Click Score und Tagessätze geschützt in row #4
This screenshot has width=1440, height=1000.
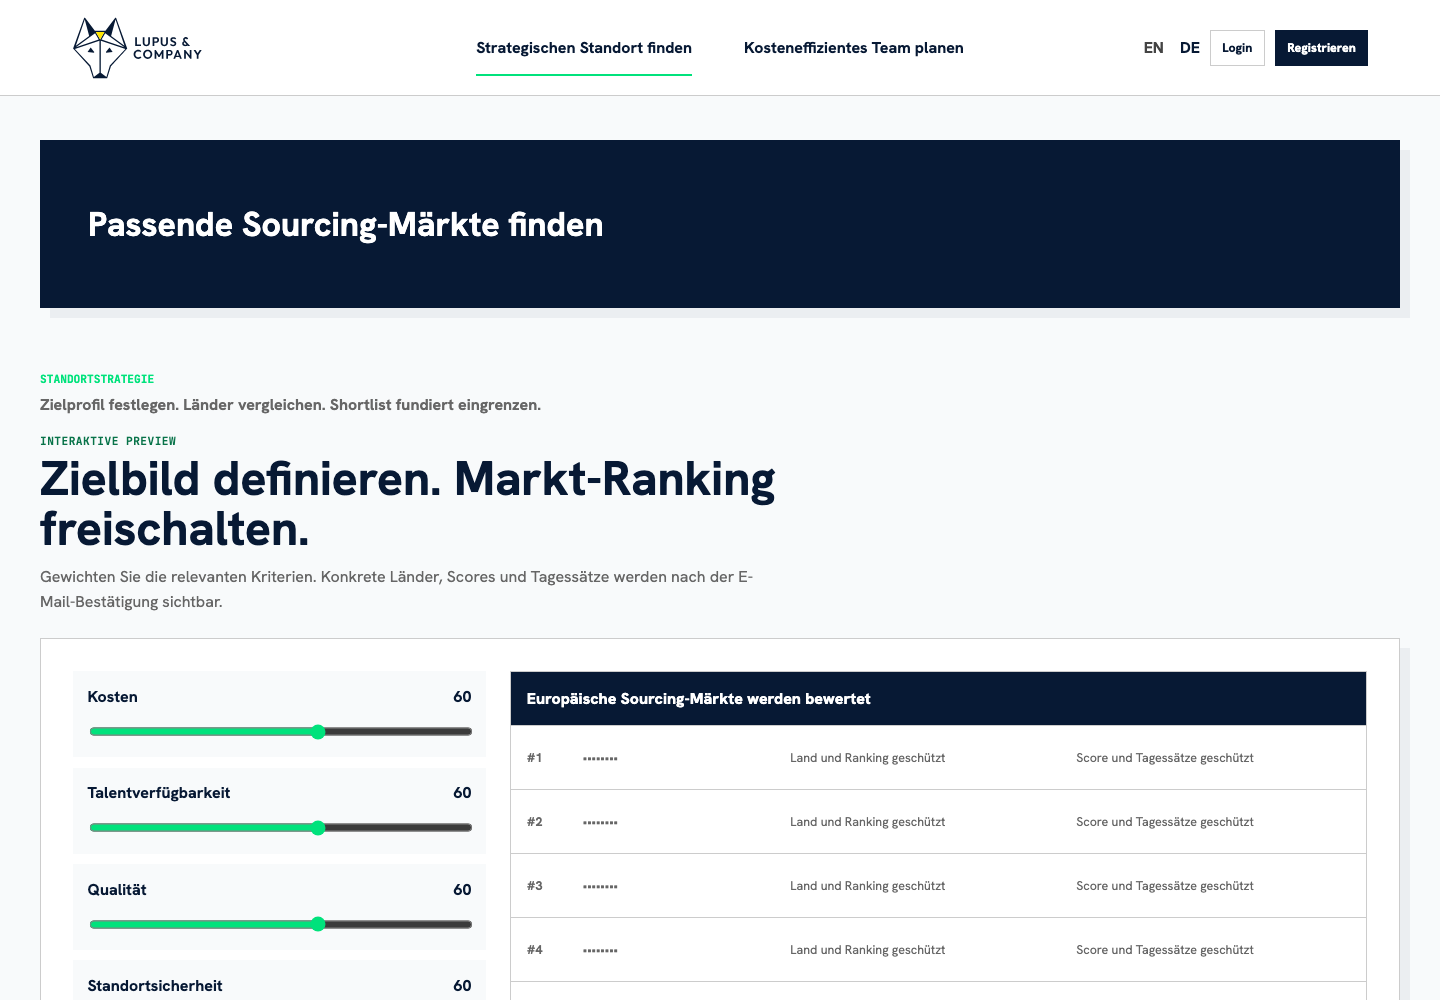[x=1165, y=950]
